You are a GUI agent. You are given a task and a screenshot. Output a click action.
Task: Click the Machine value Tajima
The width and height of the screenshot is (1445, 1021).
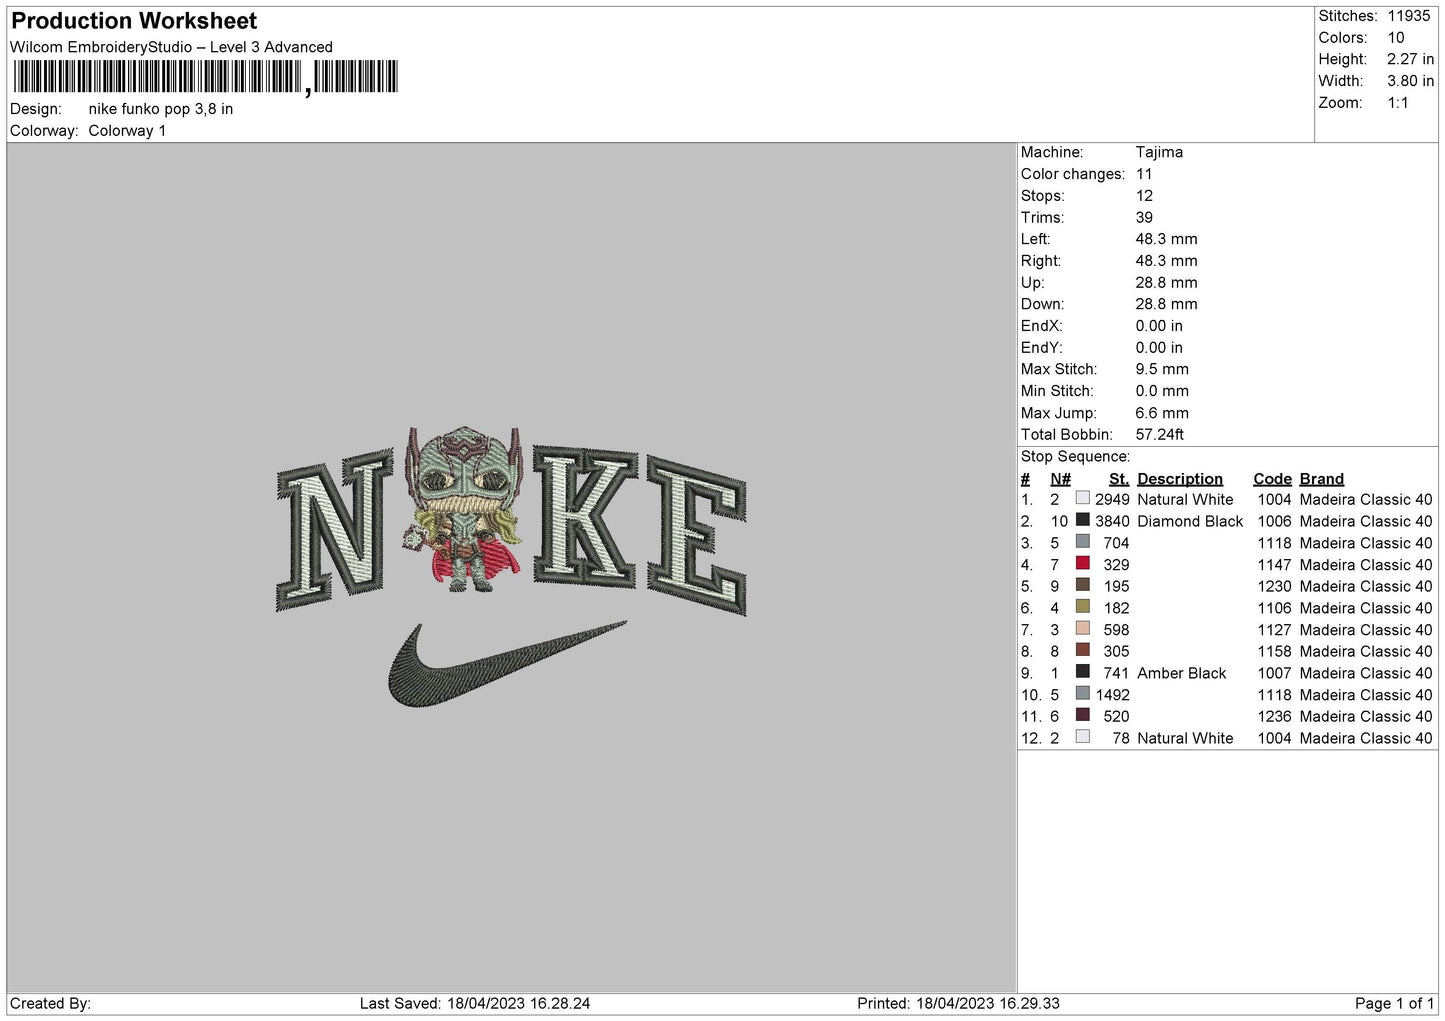coord(1159,152)
